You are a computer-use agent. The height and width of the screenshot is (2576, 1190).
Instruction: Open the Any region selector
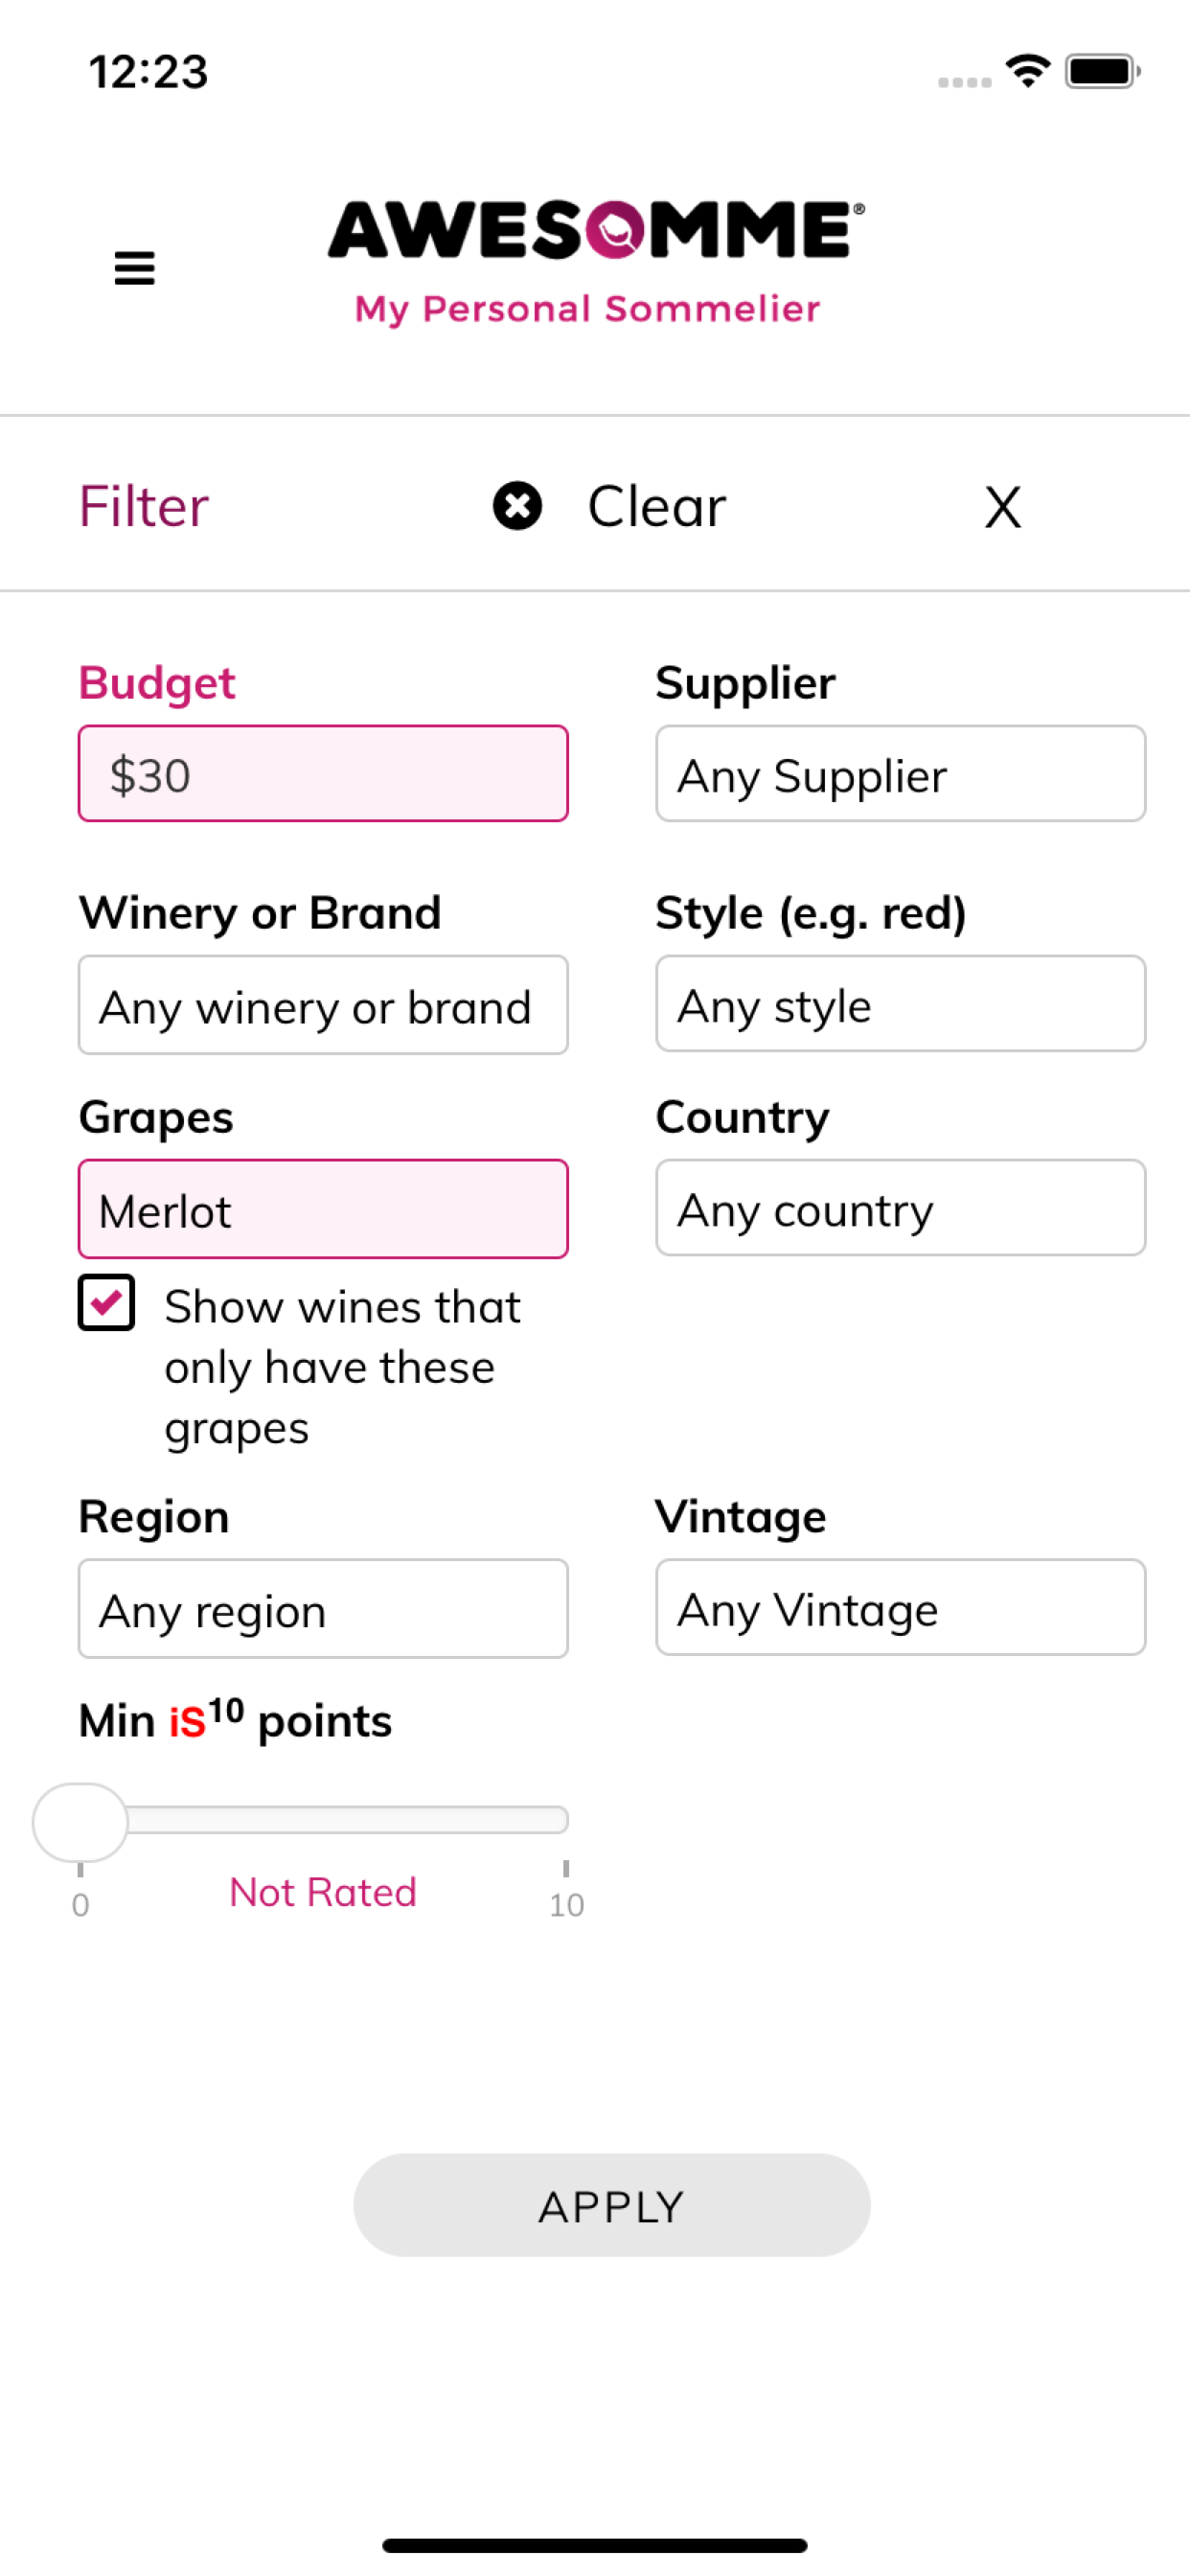(323, 1608)
